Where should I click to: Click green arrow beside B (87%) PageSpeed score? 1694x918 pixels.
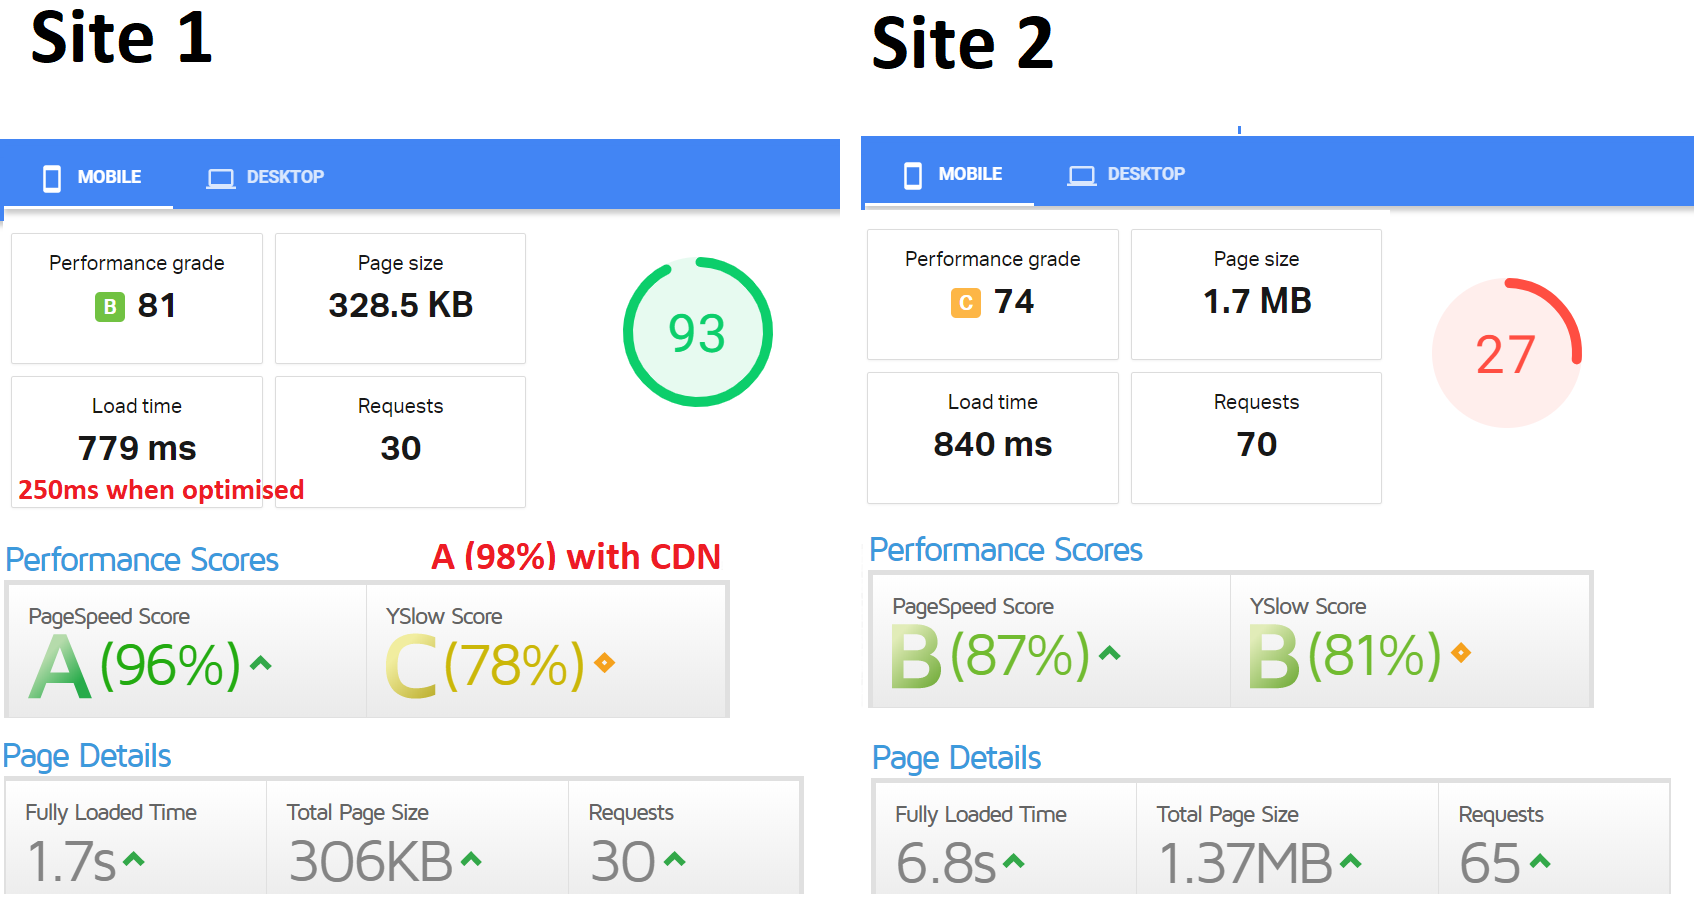click(x=1110, y=653)
